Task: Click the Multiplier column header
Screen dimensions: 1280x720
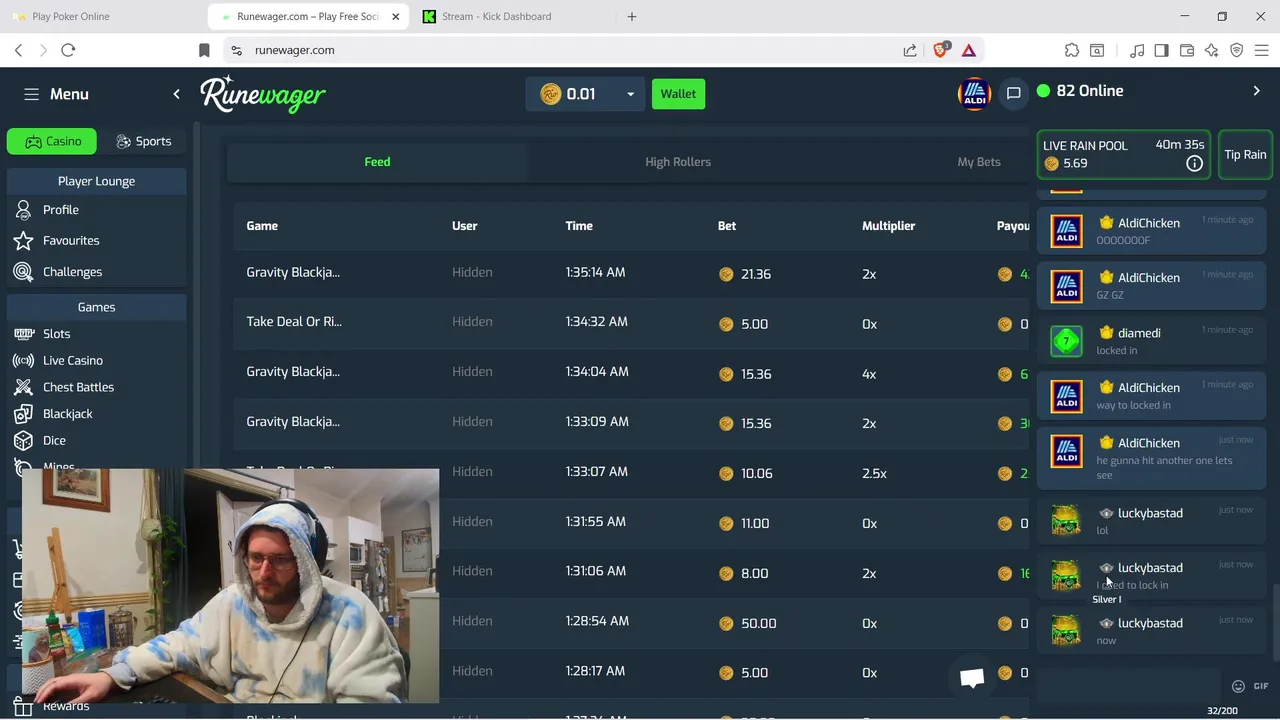Action: [x=888, y=226]
